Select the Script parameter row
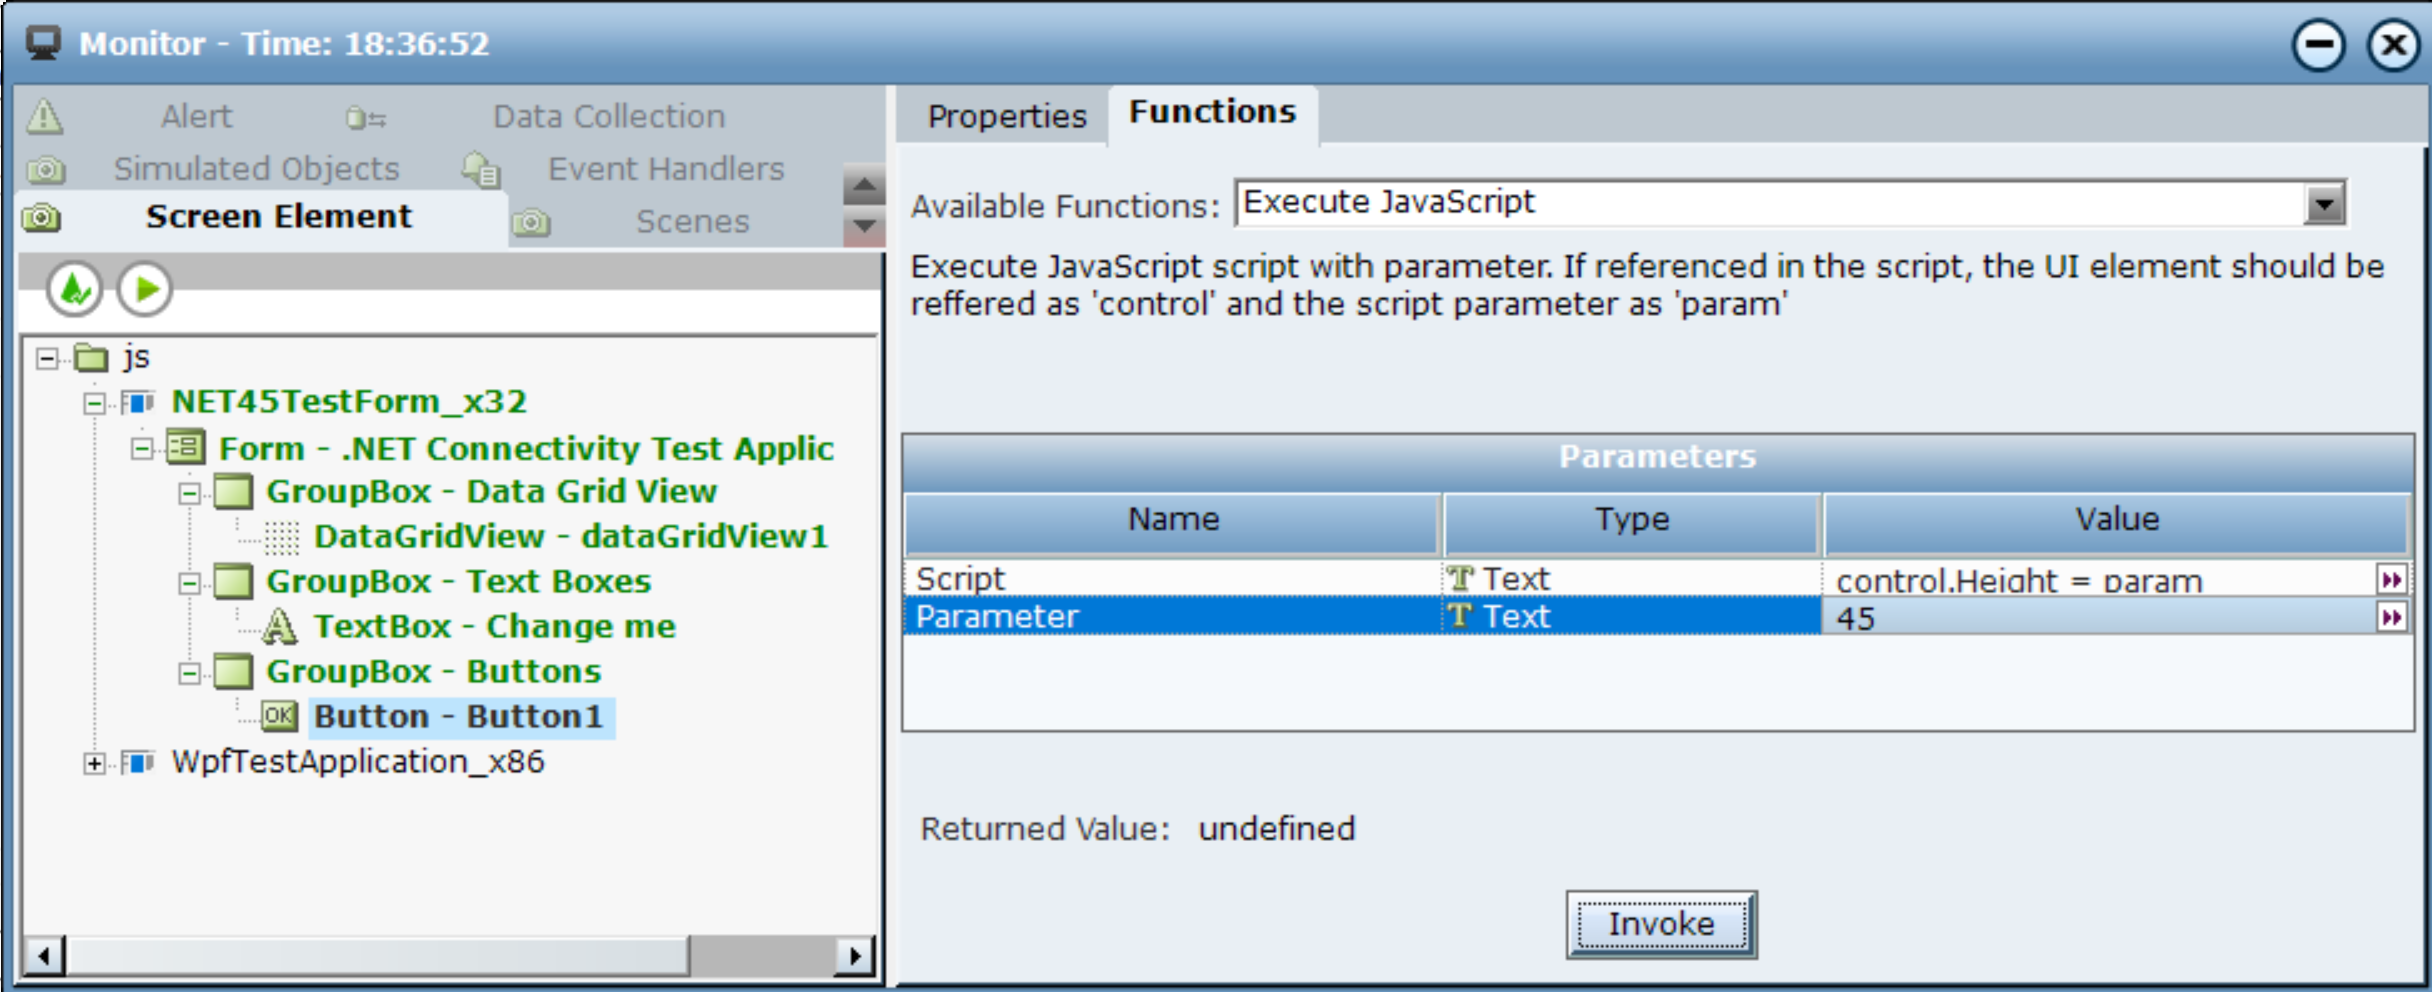This screenshot has height=992, width=2432. 1170,579
